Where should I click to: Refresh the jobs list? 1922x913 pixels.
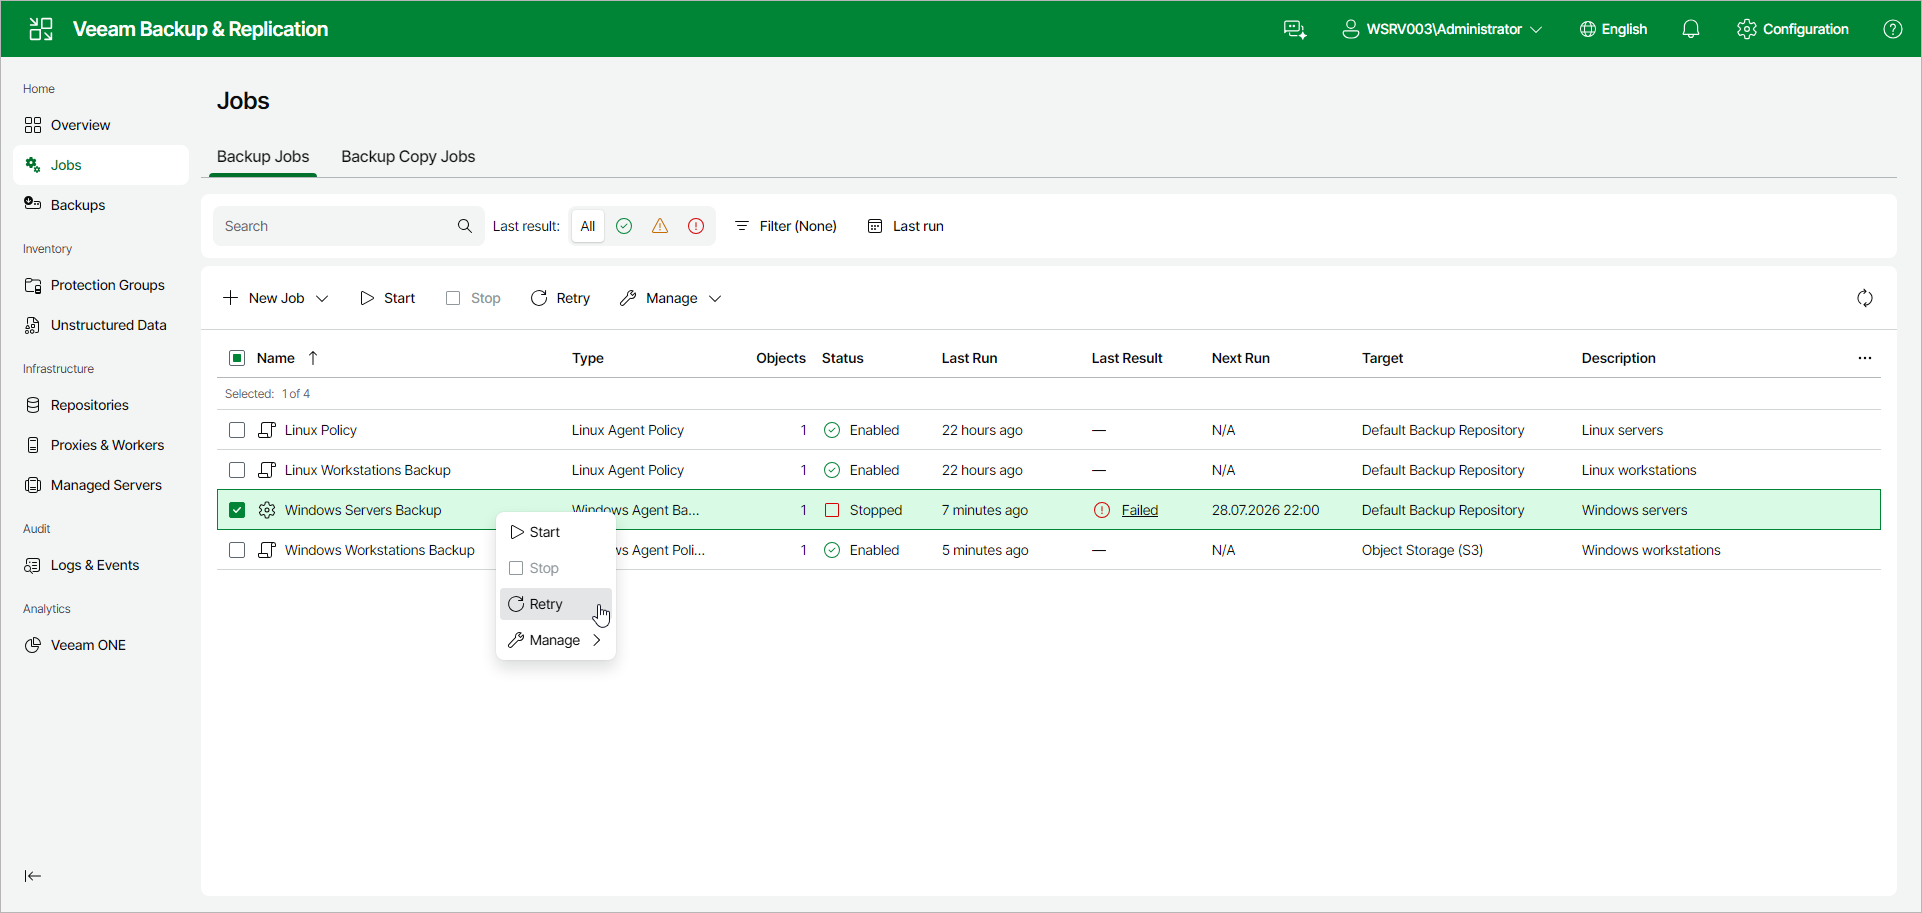1865,298
